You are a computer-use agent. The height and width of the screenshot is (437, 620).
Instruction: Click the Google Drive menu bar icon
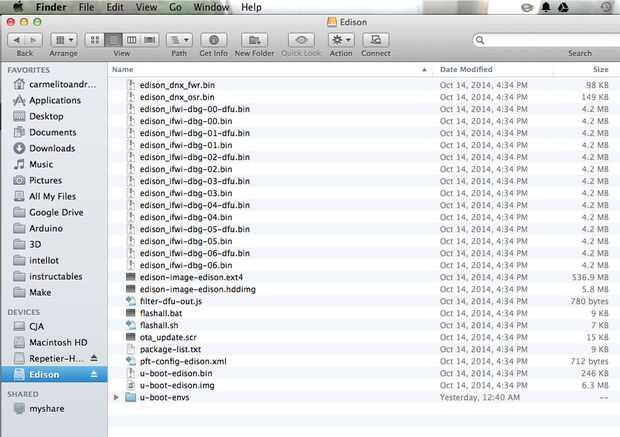[563, 7]
